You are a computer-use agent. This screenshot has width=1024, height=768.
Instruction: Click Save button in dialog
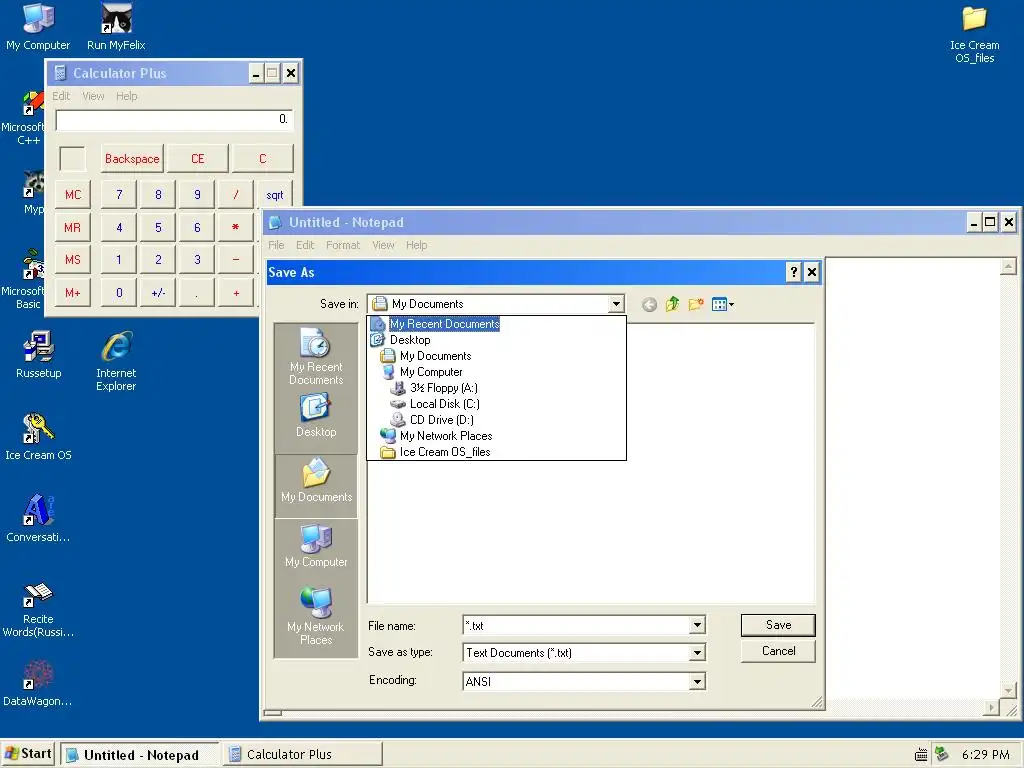[778, 625]
